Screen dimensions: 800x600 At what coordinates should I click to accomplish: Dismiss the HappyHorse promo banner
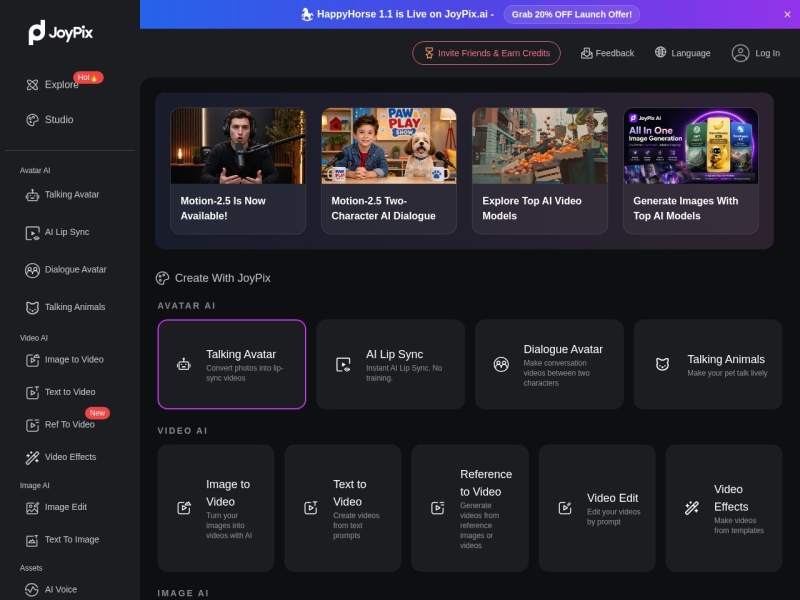787,14
